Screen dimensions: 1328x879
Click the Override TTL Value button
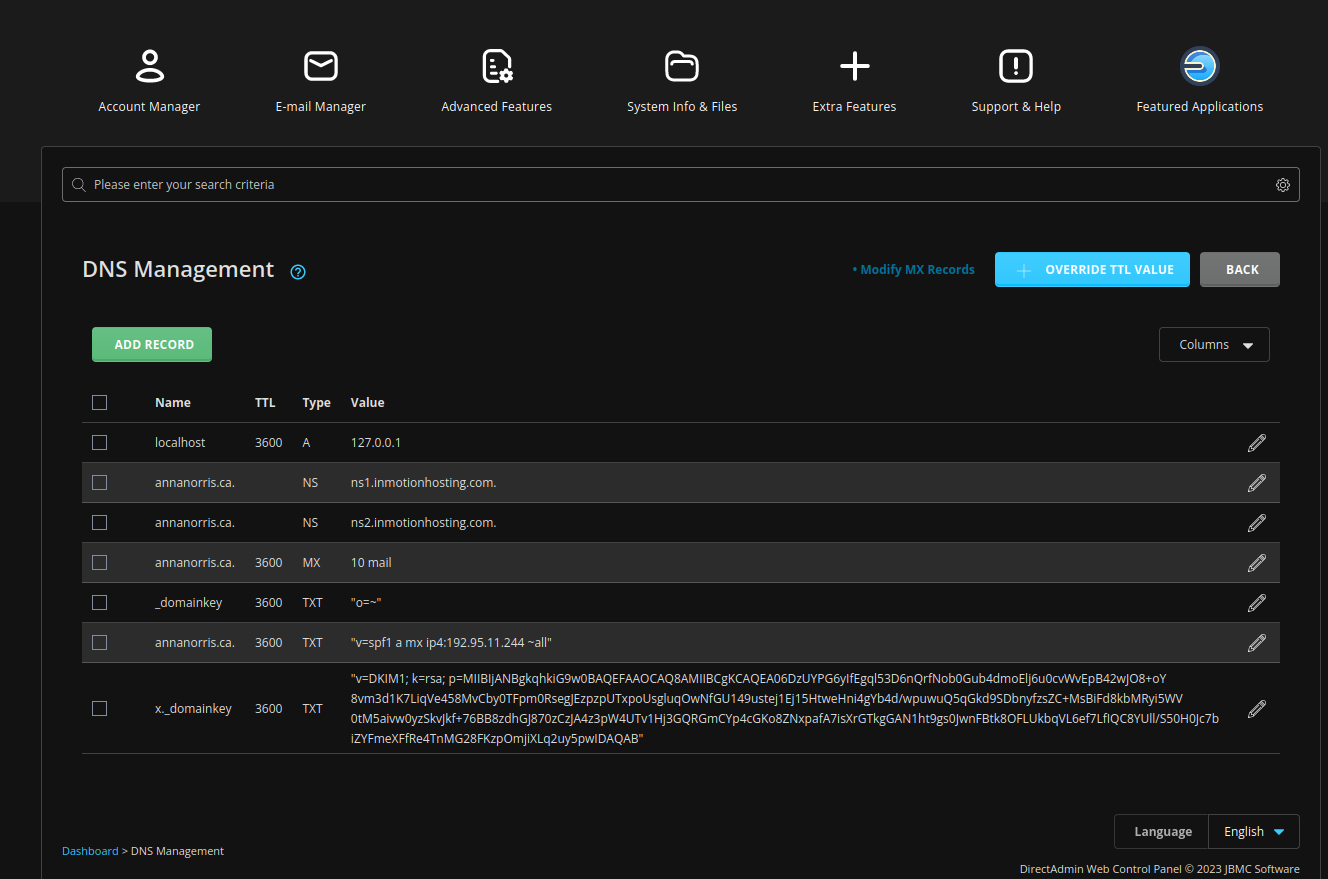click(1092, 270)
